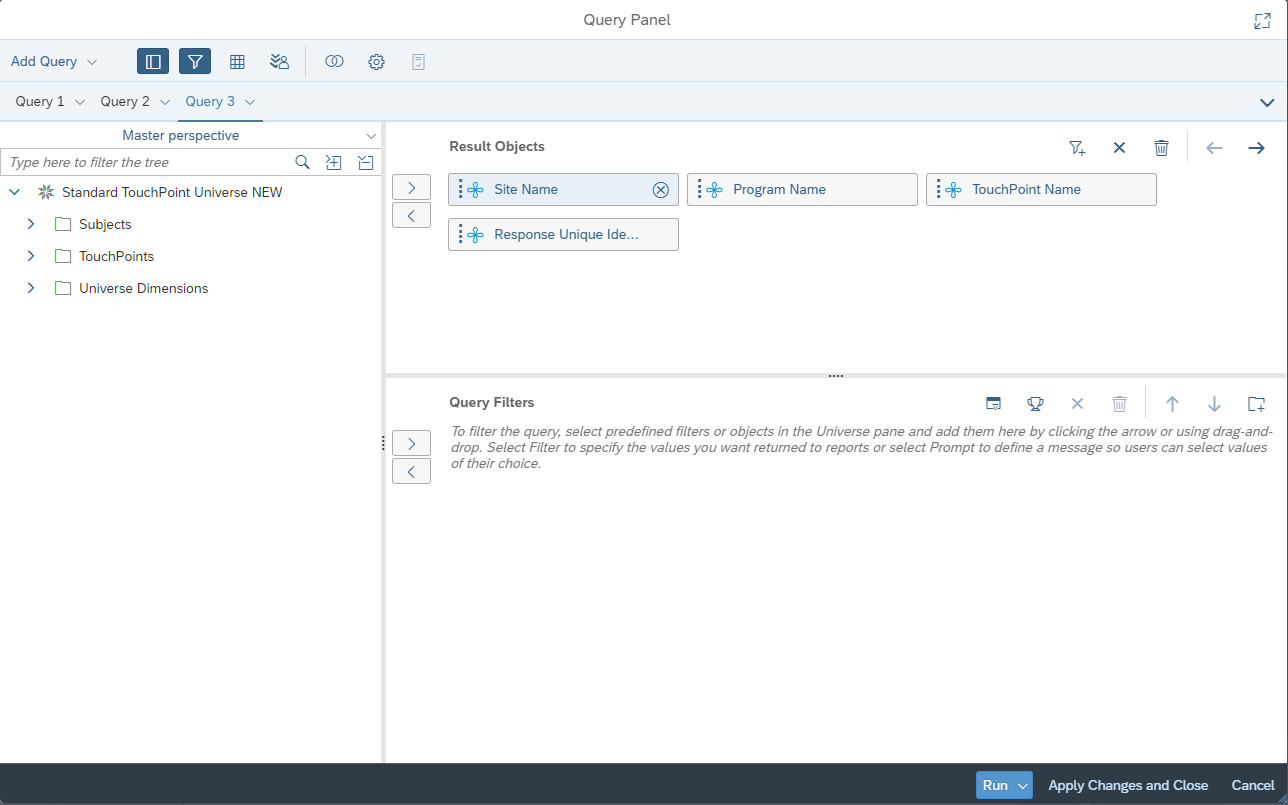Expand all tree nodes icon
The width and height of the screenshot is (1288, 805).
click(x=334, y=162)
